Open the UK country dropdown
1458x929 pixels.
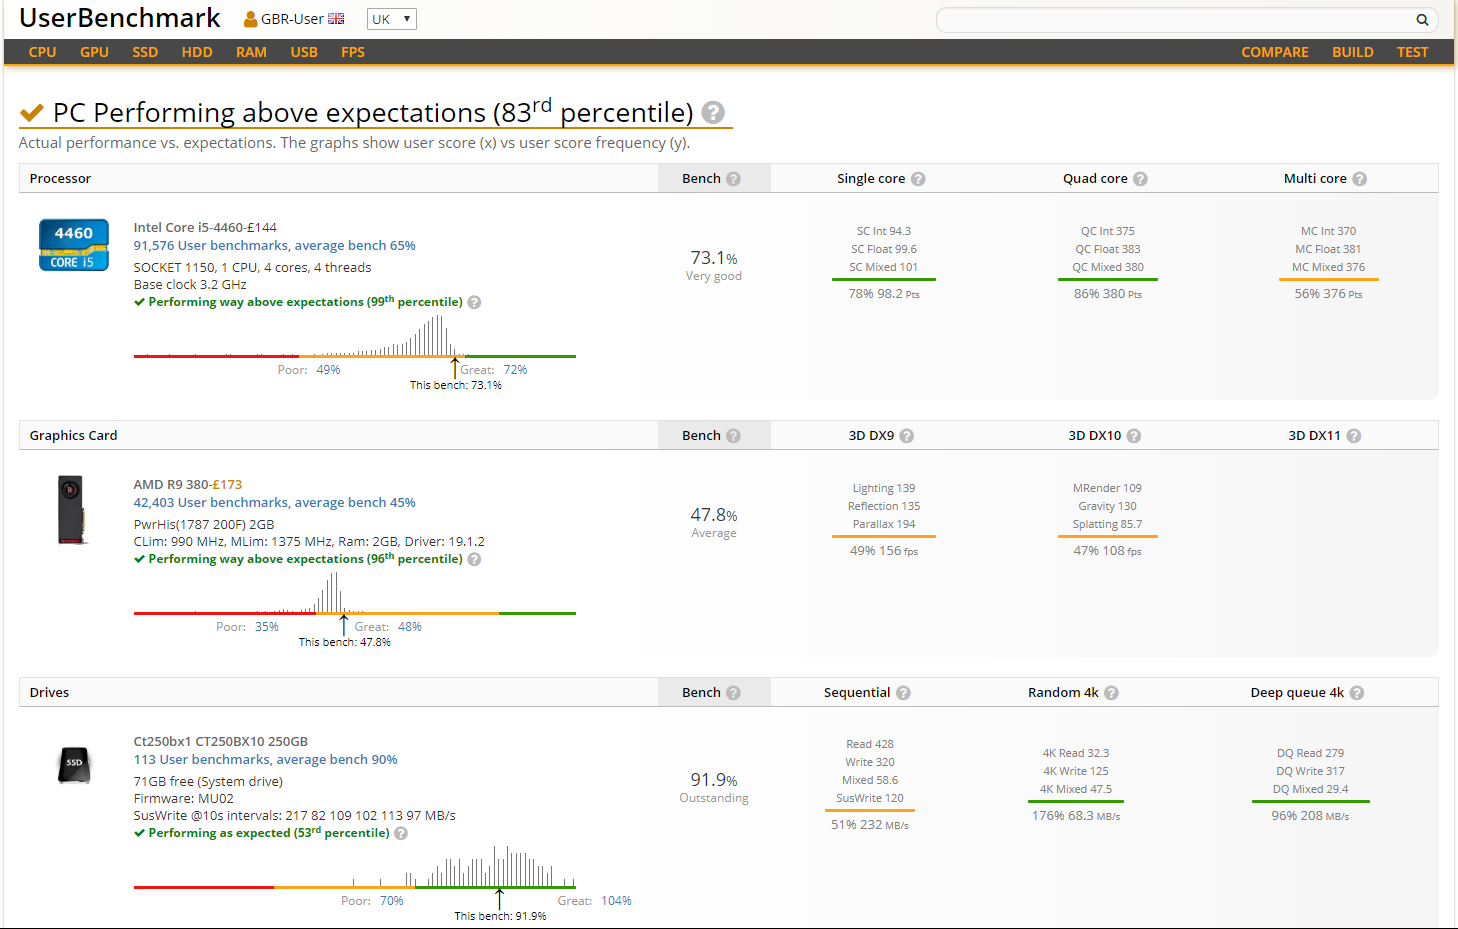pos(391,19)
